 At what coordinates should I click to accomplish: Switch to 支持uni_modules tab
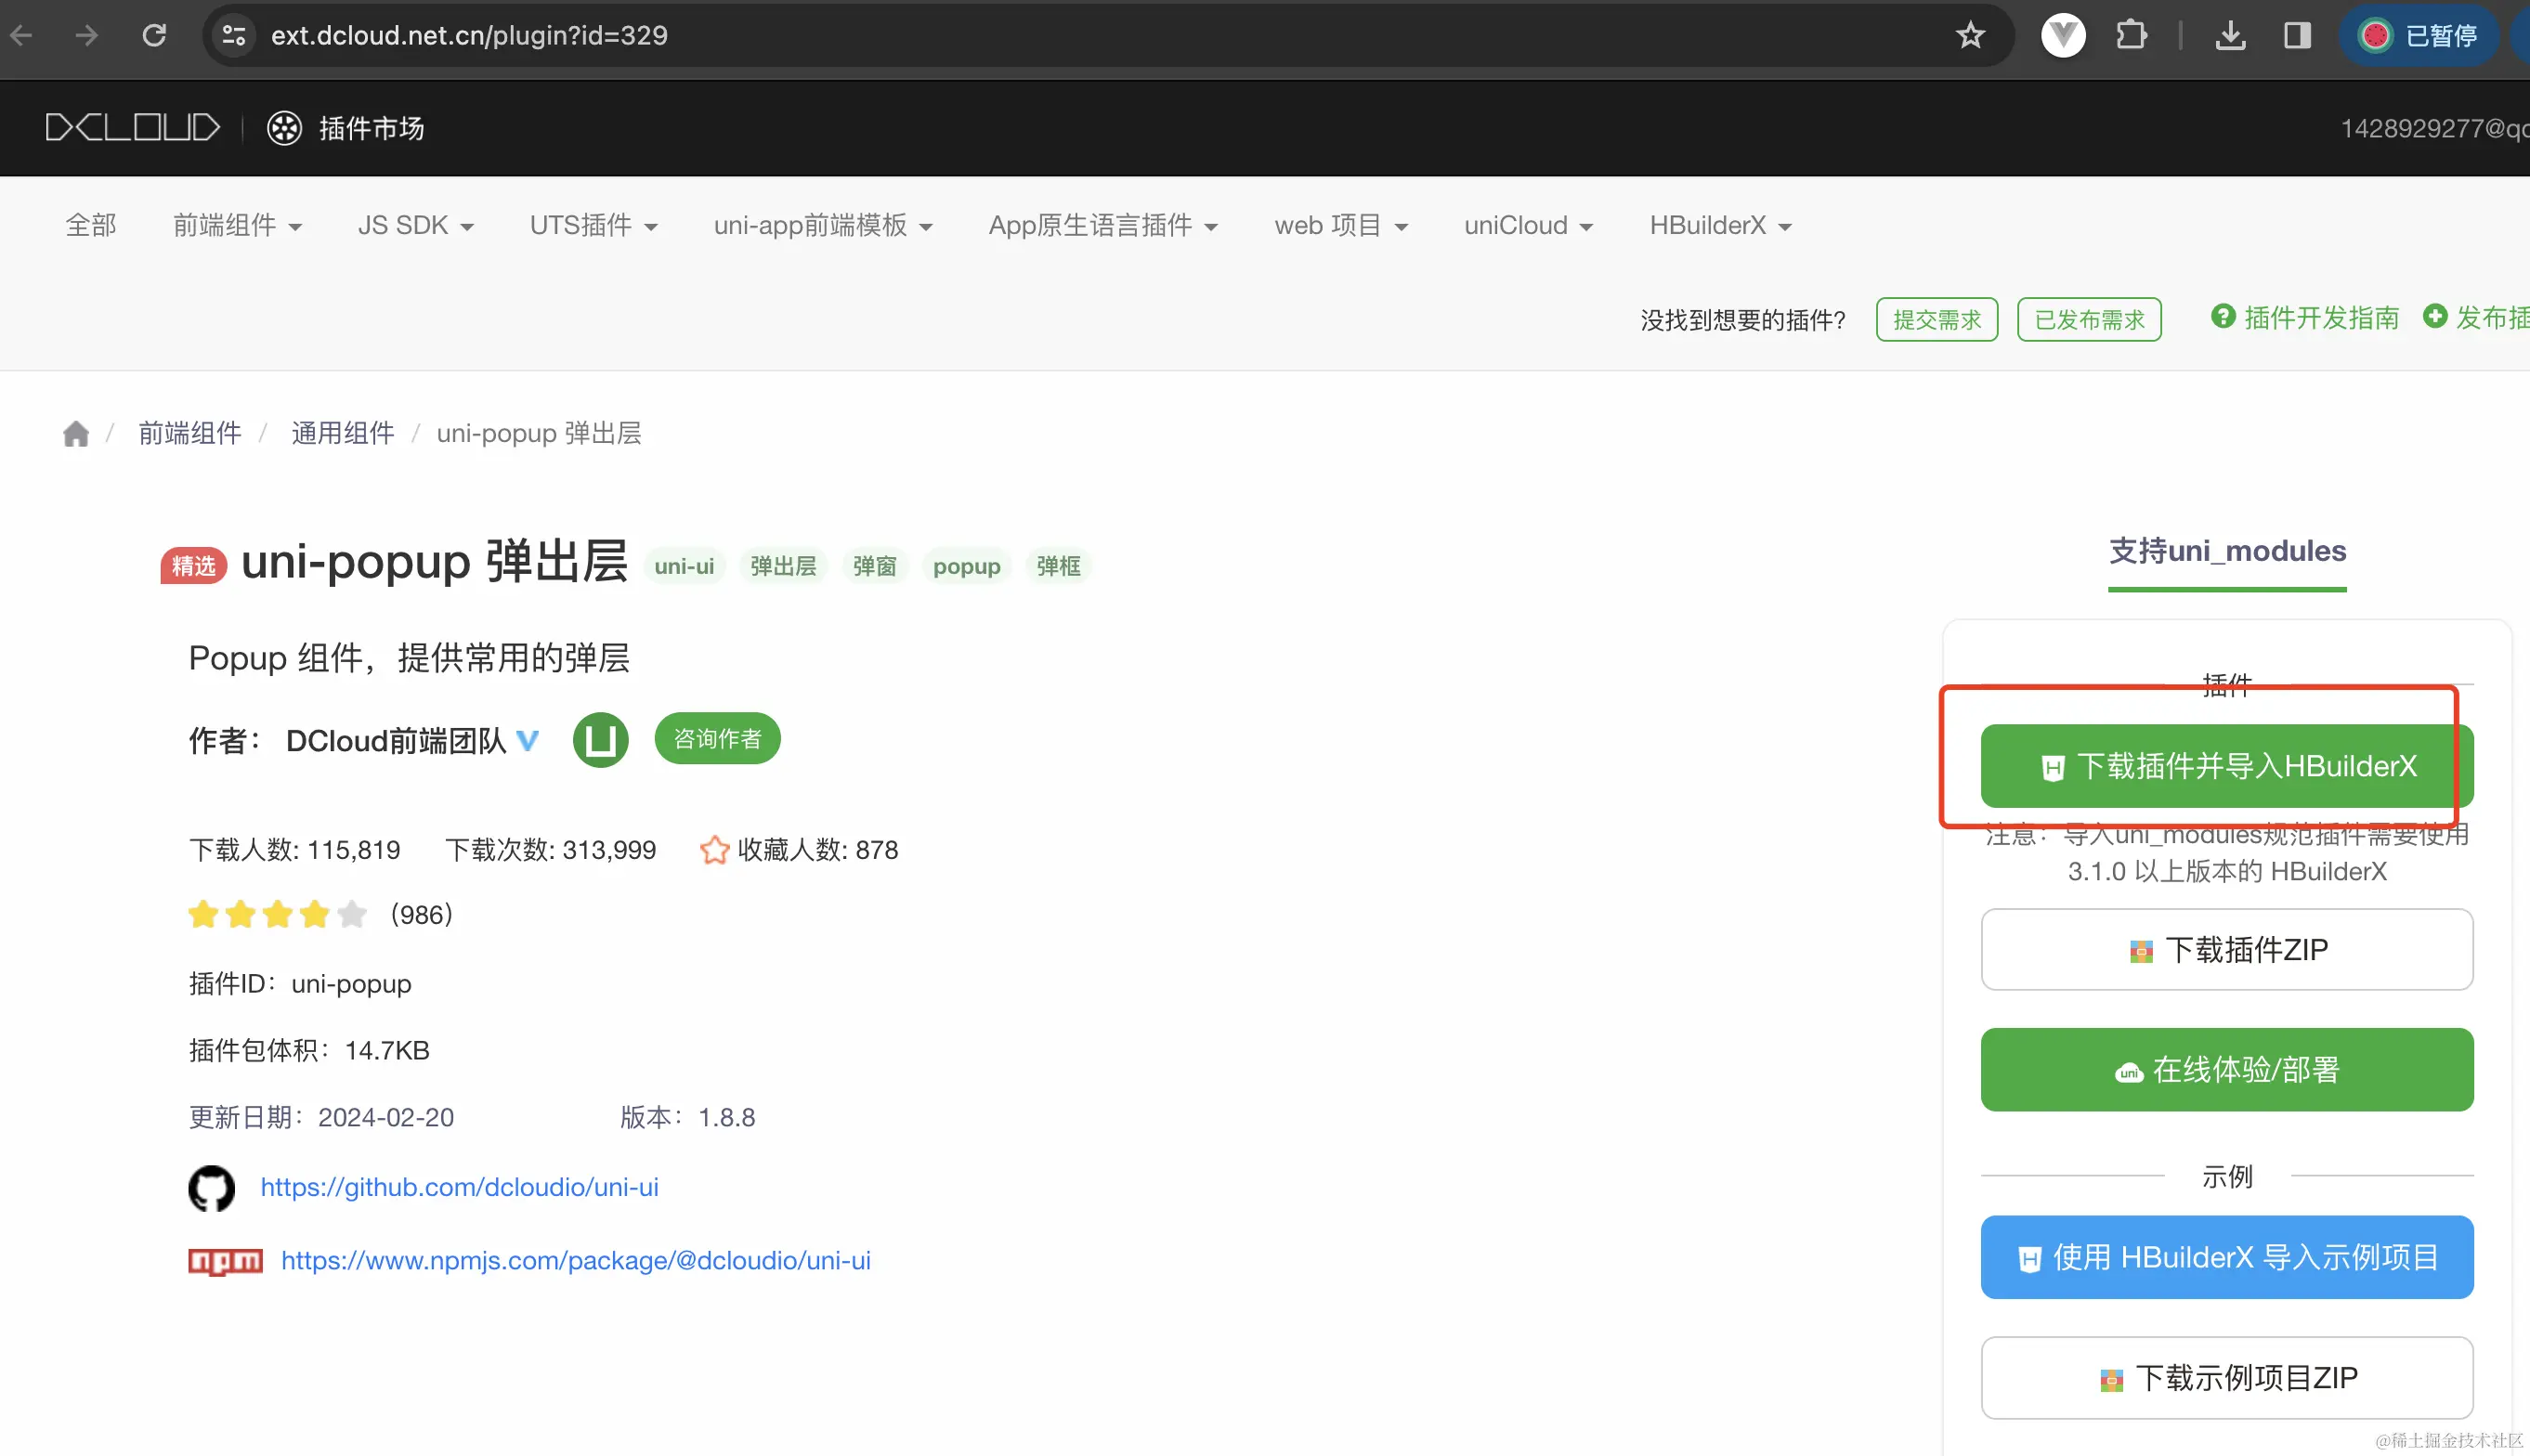2226,552
